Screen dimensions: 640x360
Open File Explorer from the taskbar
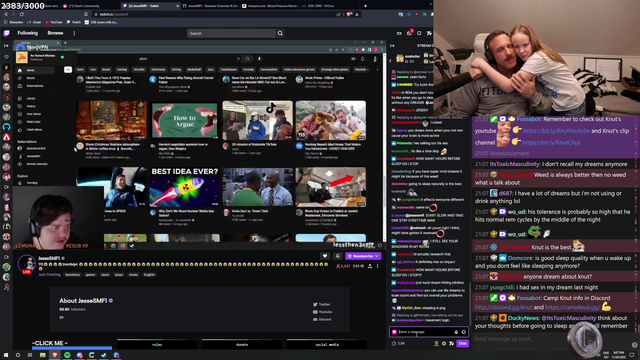pyautogui.click(x=42, y=355)
